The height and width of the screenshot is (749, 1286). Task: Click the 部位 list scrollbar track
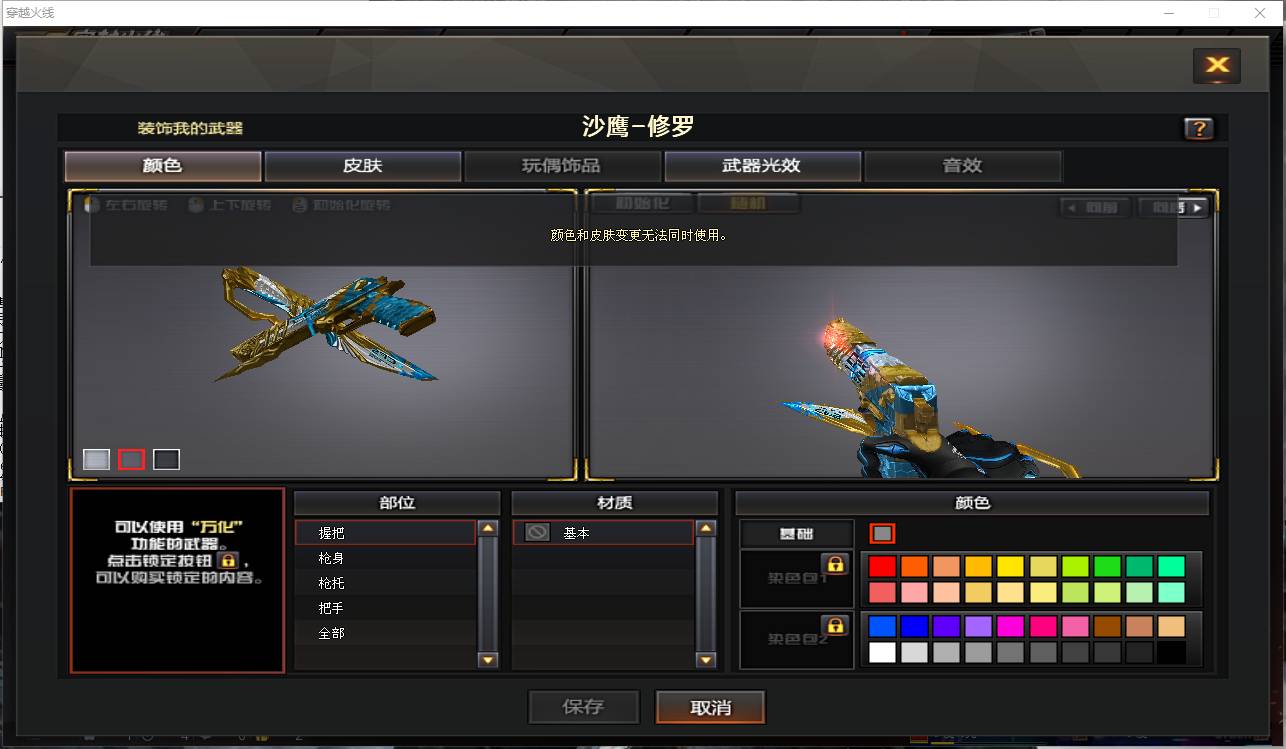(488, 594)
